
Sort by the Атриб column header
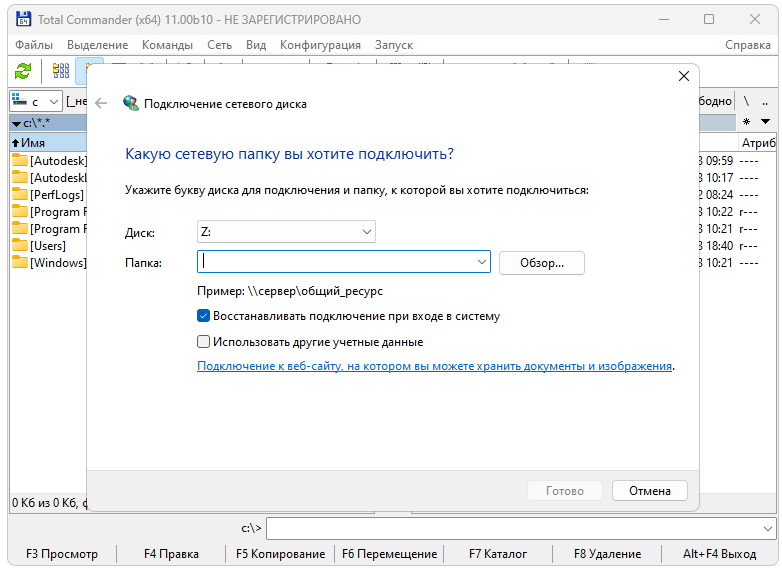pyautogui.click(x=758, y=143)
